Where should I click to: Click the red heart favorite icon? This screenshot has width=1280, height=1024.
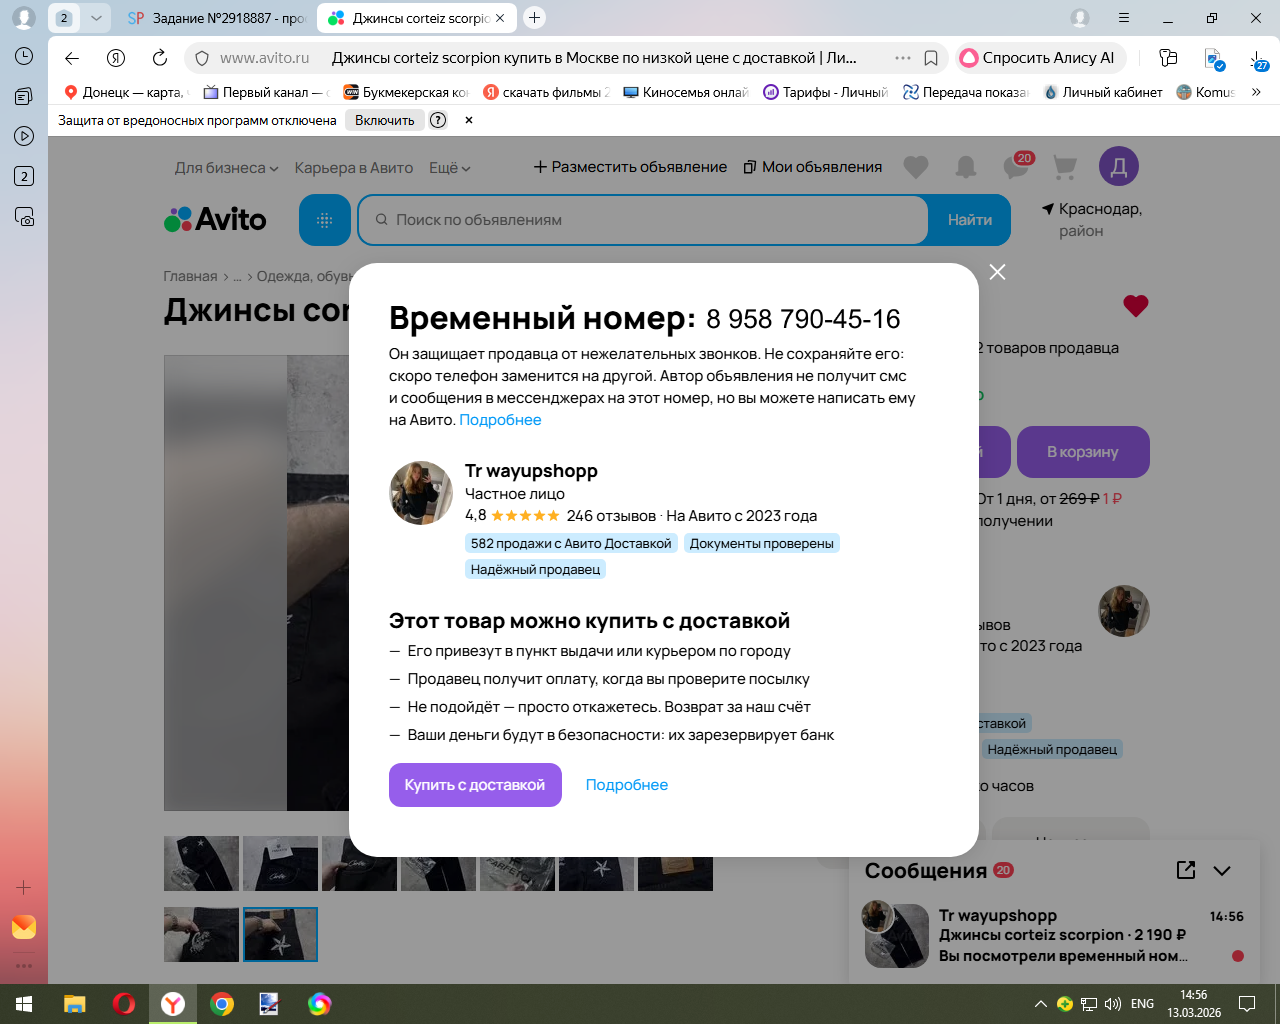click(x=1135, y=306)
